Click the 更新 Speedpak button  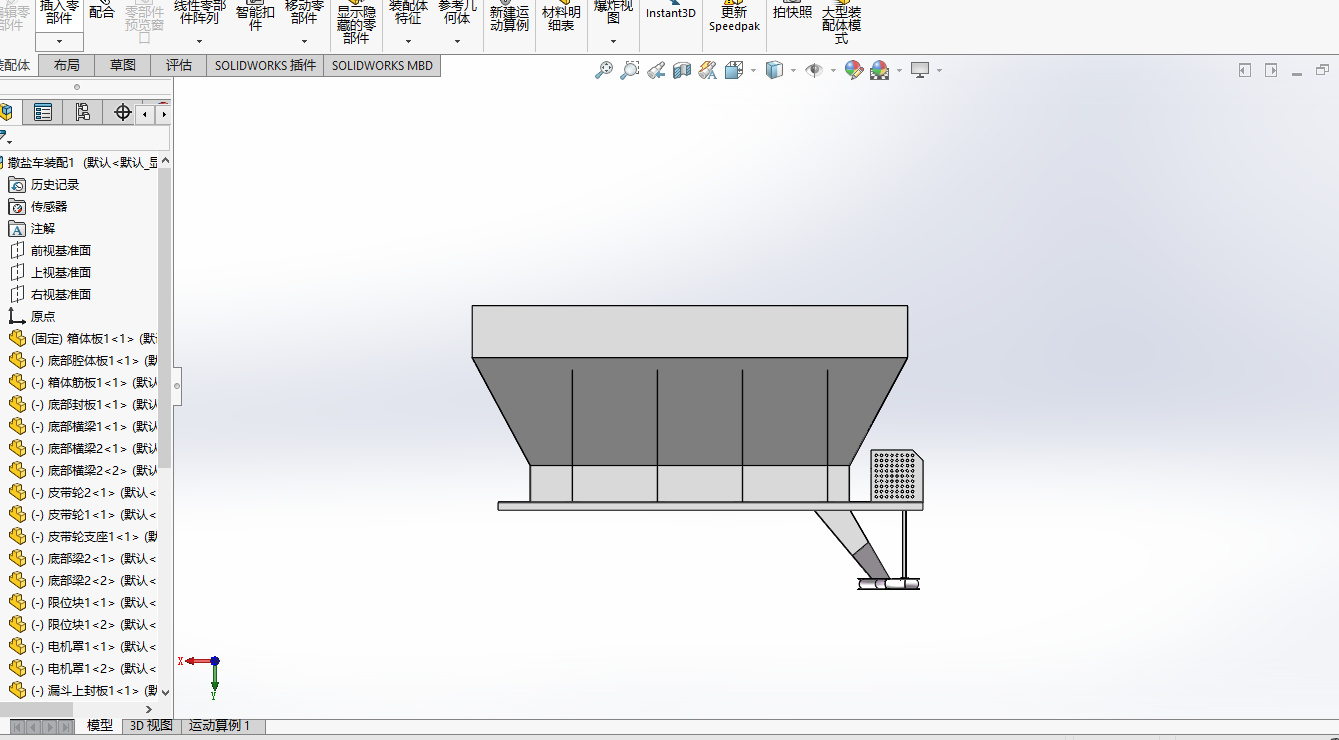[734, 16]
